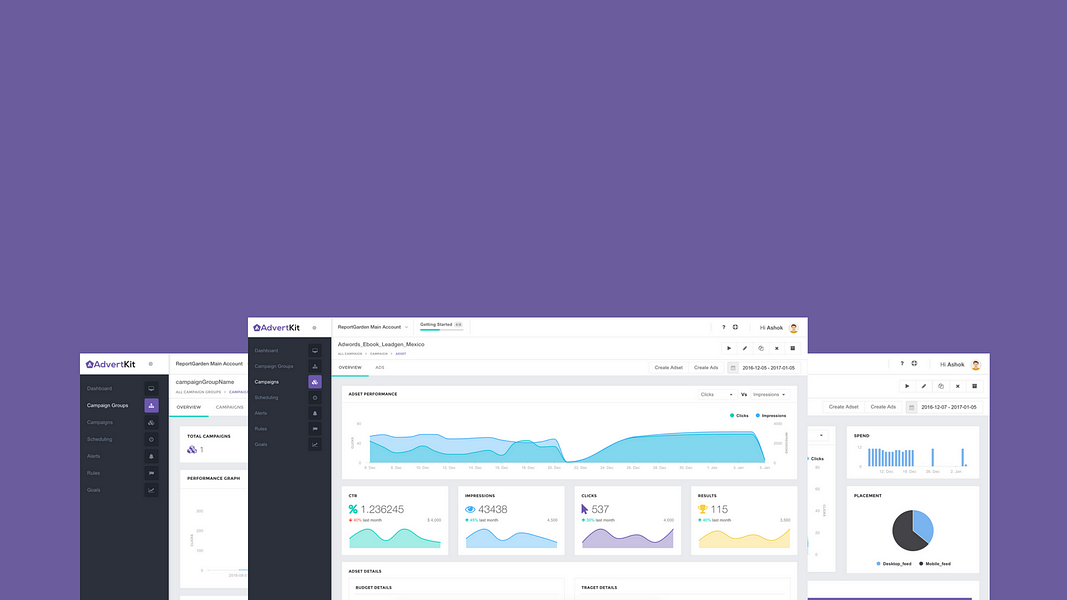This screenshot has width=1067, height=600.
Task: Open Alerts bell icon in center sidebar
Action: (x=314, y=413)
